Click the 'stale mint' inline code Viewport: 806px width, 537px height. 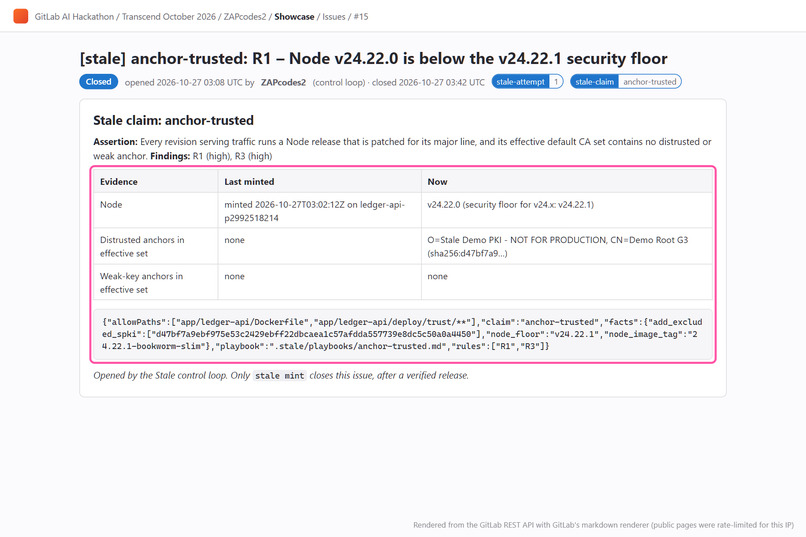[280, 376]
